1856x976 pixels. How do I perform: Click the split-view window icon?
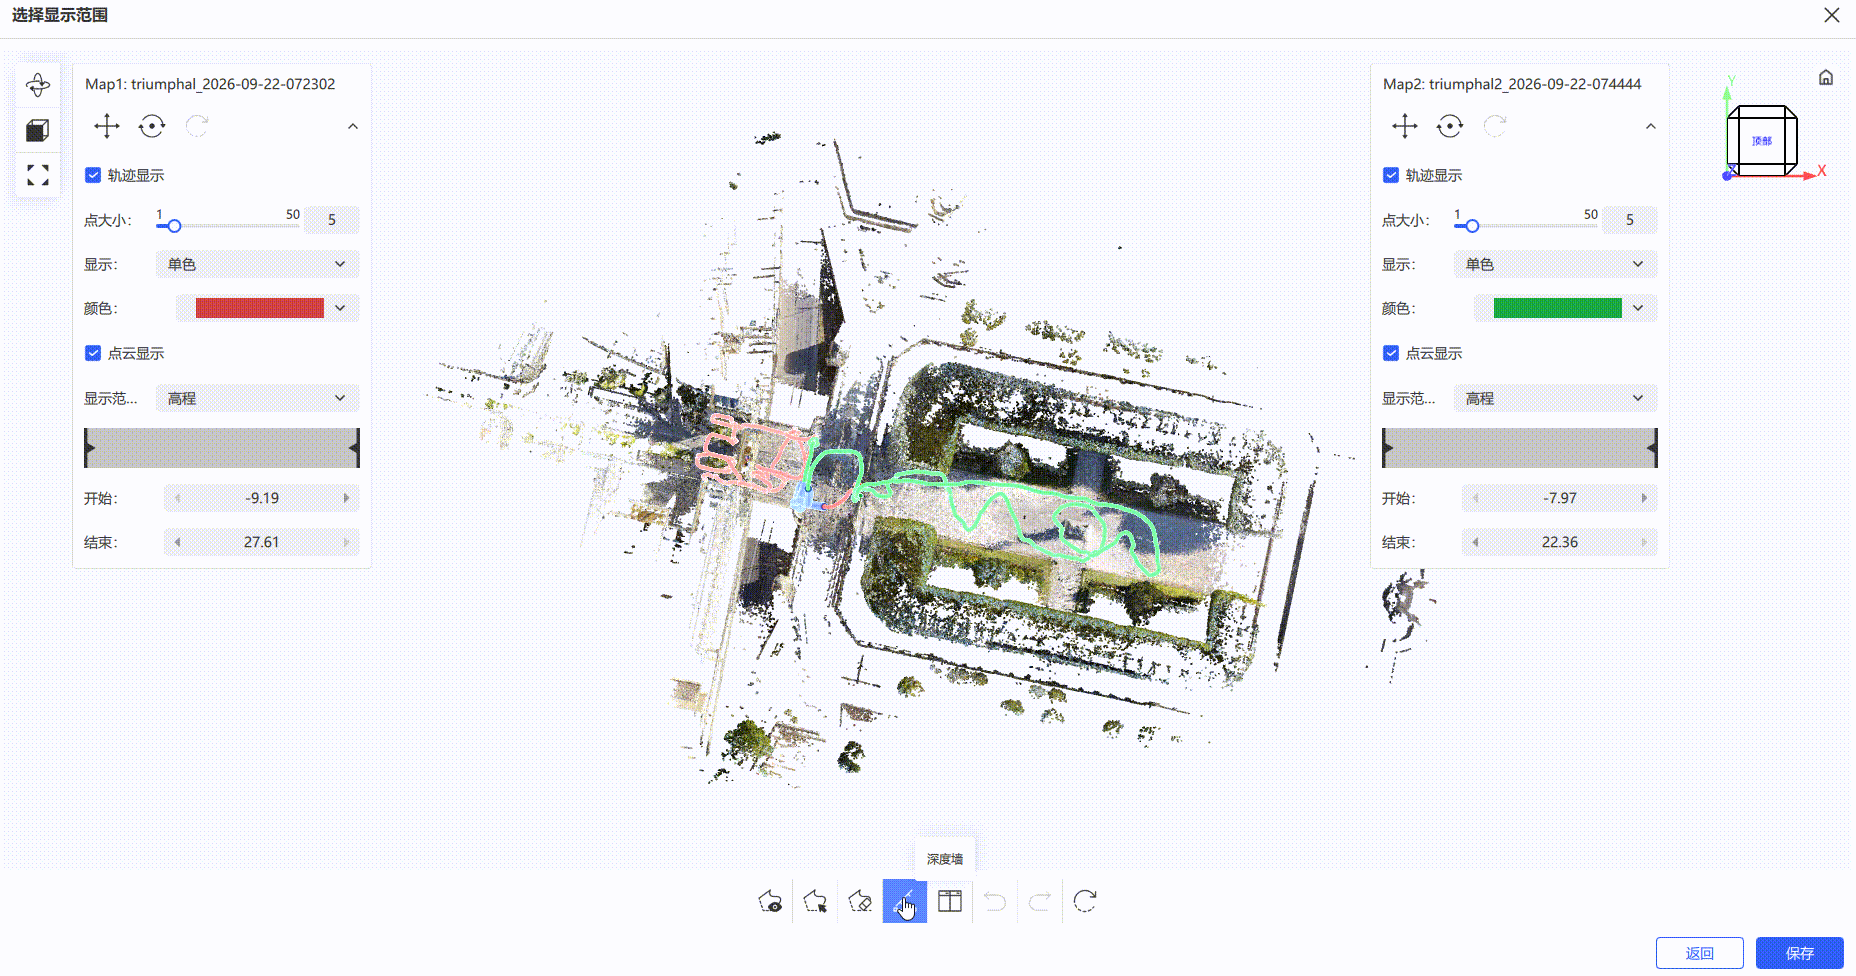coord(950,901)
